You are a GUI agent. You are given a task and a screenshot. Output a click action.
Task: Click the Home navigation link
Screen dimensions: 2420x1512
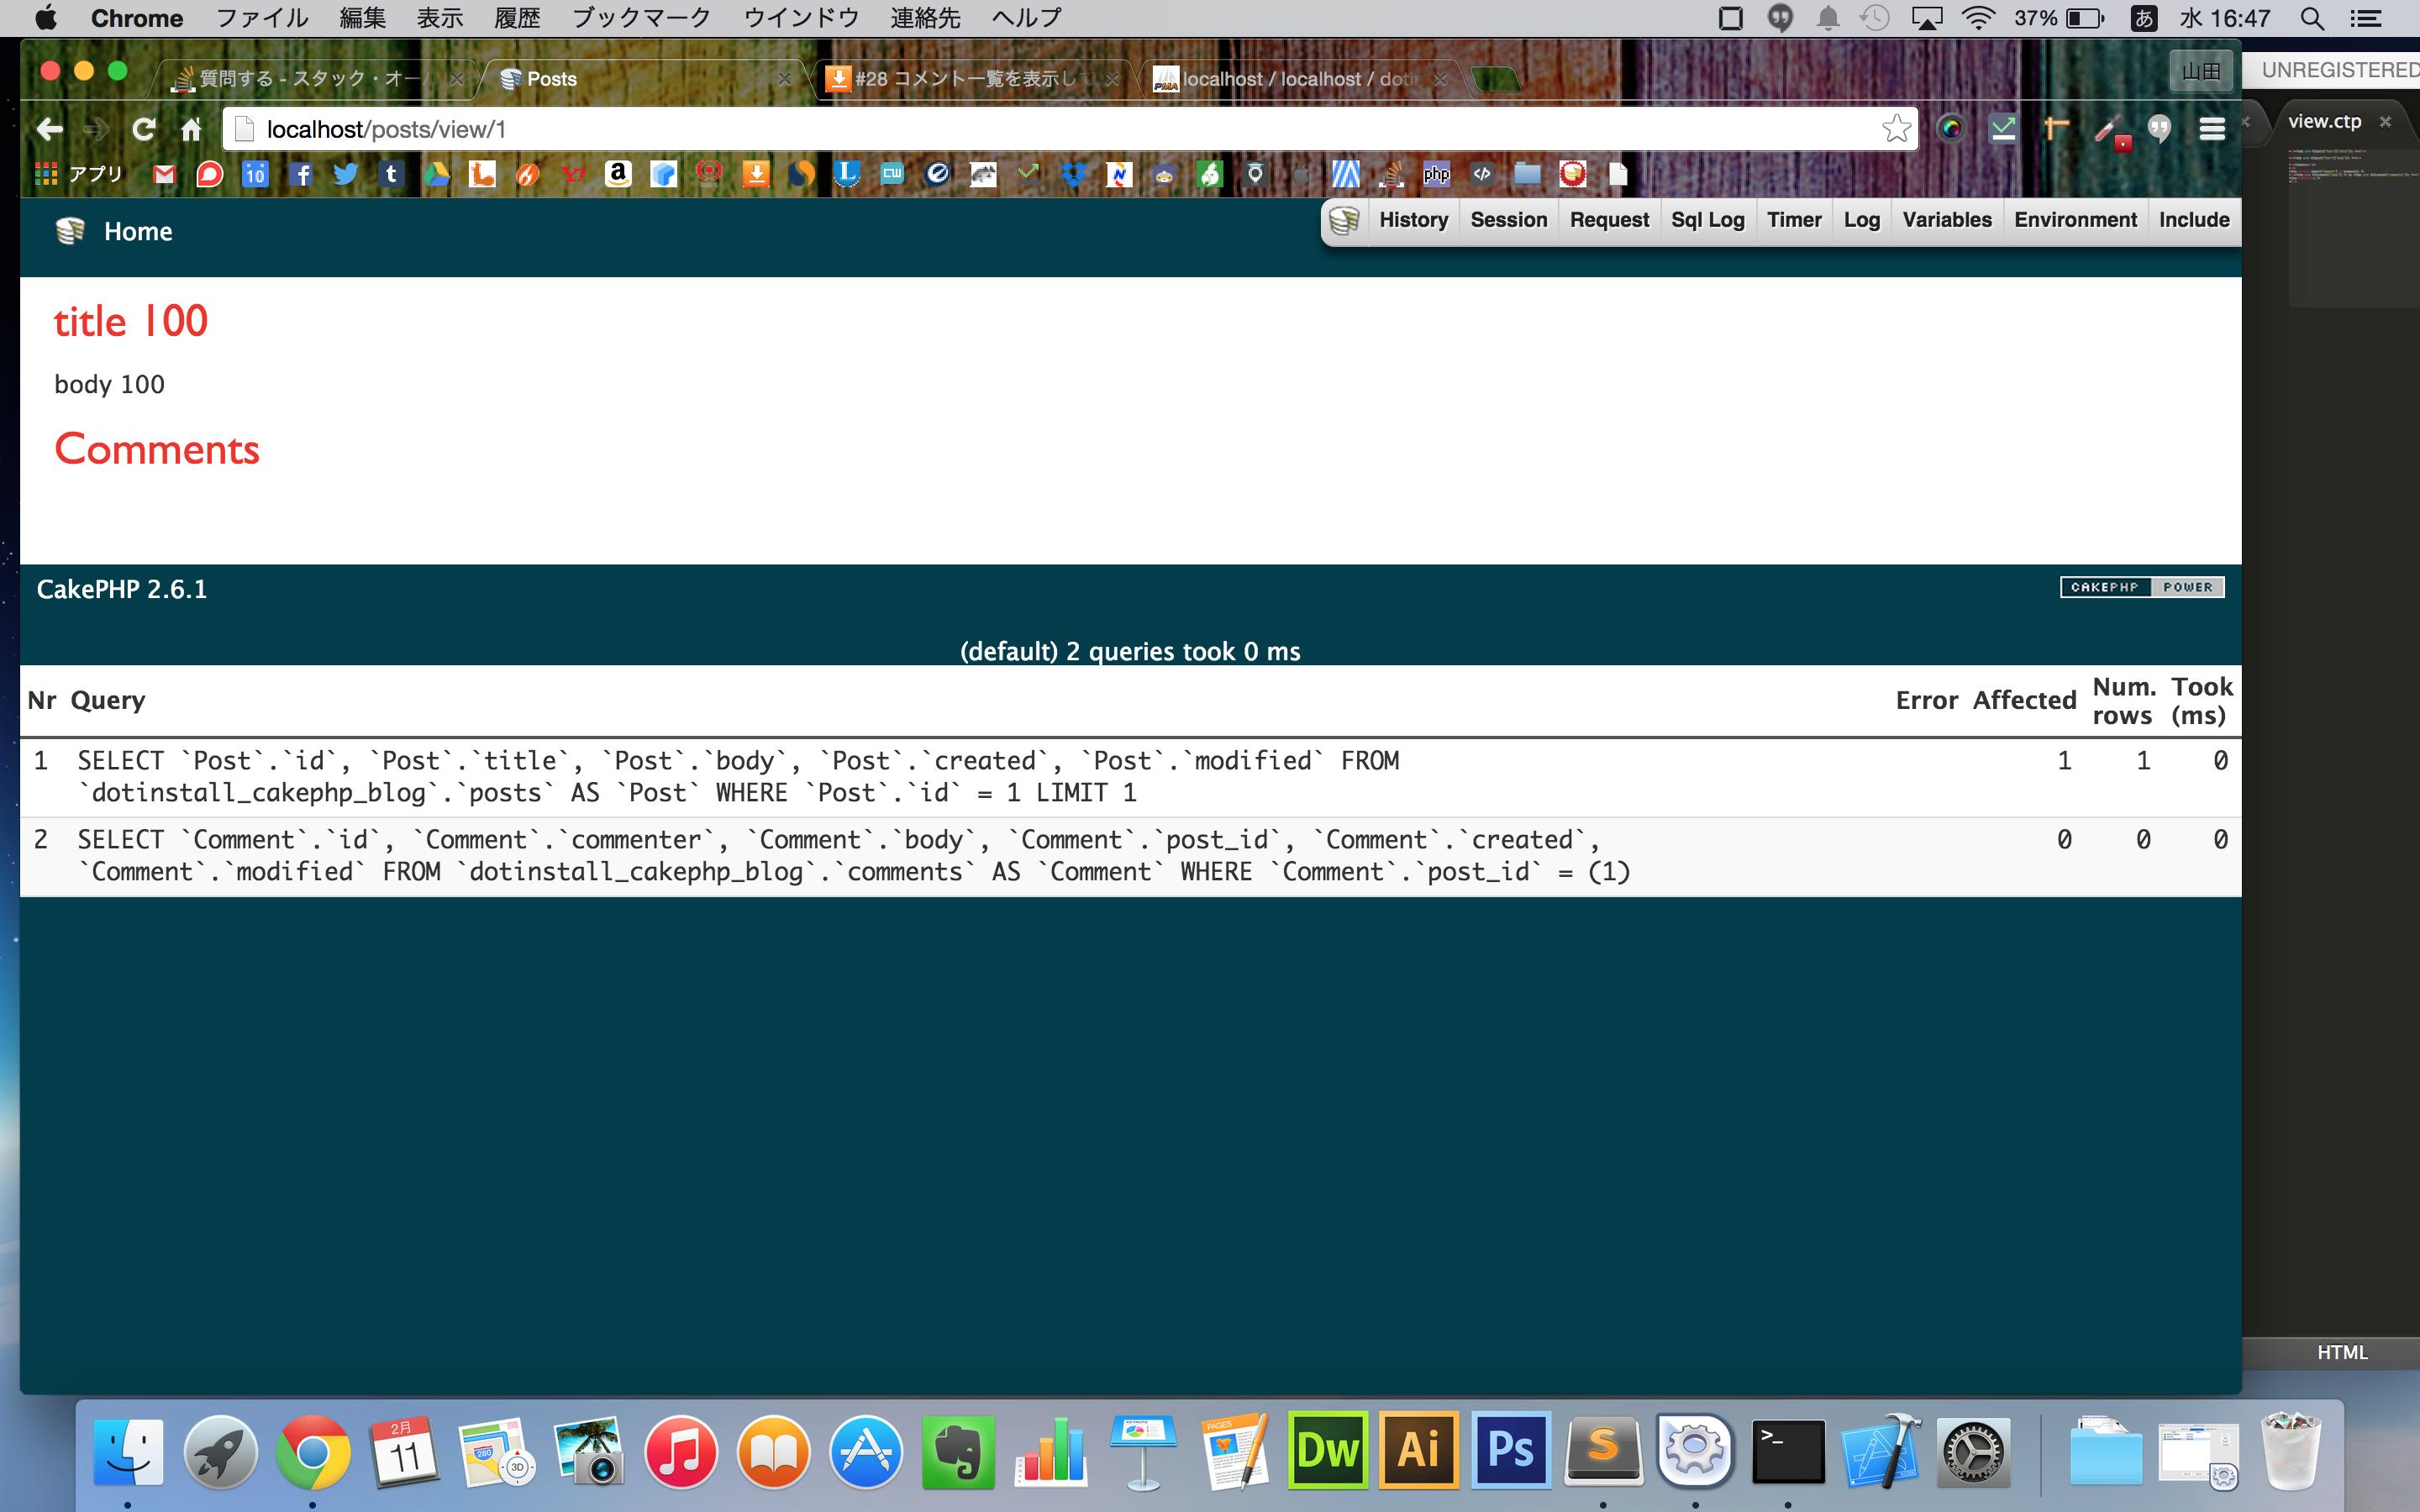[138, 230]
